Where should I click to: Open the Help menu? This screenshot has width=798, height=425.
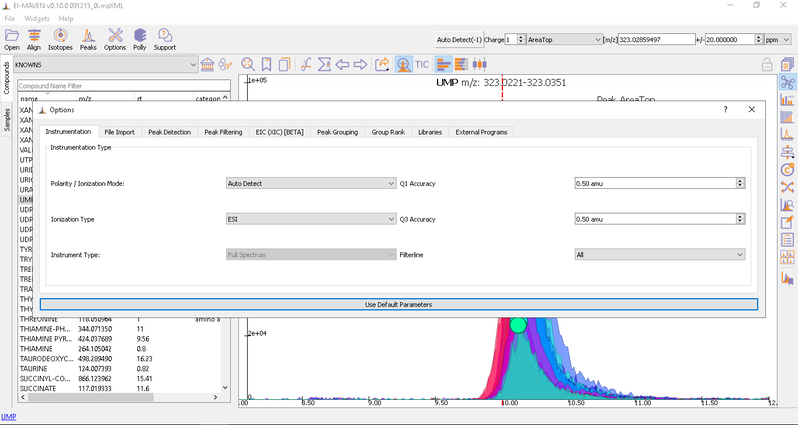tap(66, 18)
